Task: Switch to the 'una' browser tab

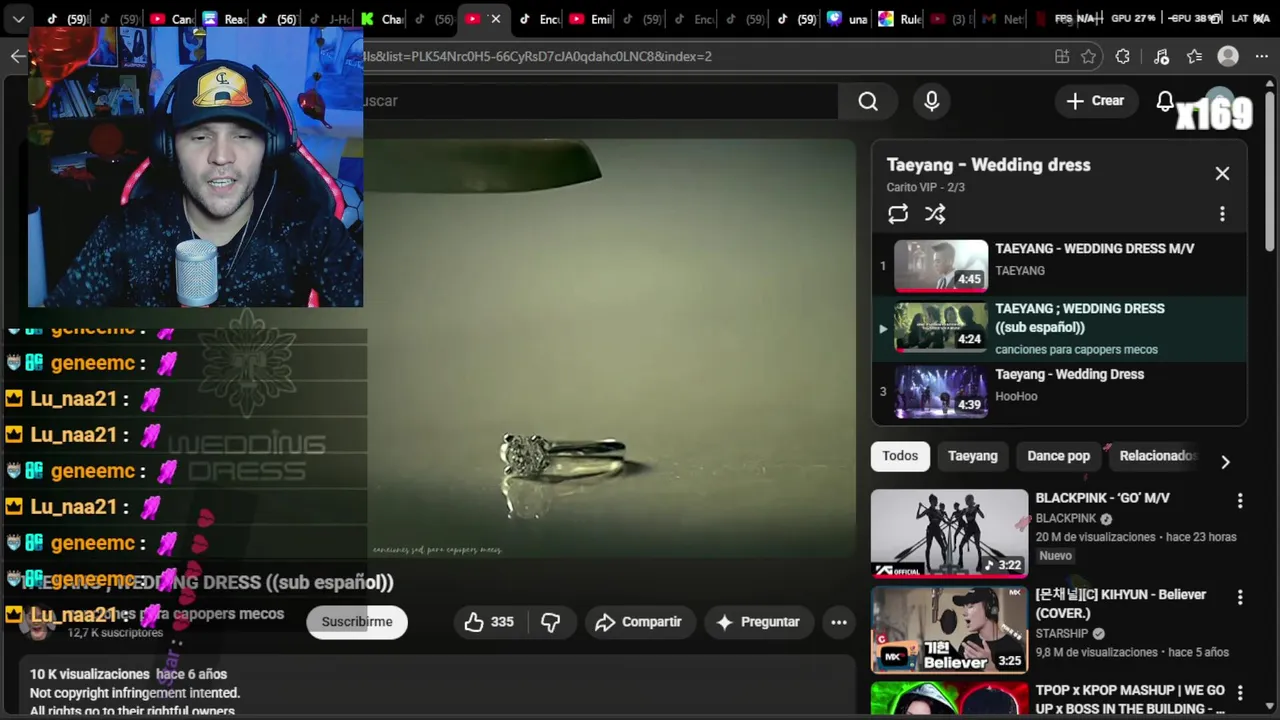Action: tap(847, 19)
